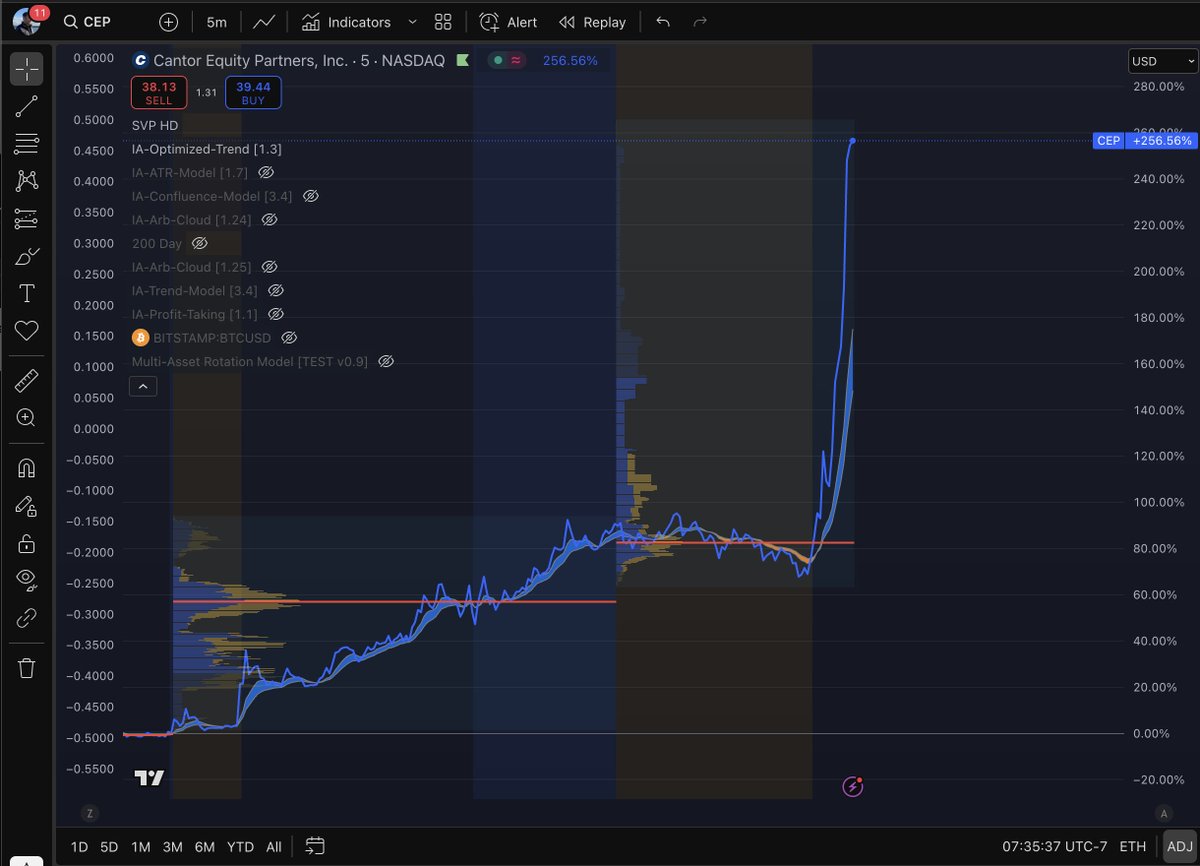1200x866 pixels.
Task: Click the TradingView logo on chart
Action: [x=149, y=778]
